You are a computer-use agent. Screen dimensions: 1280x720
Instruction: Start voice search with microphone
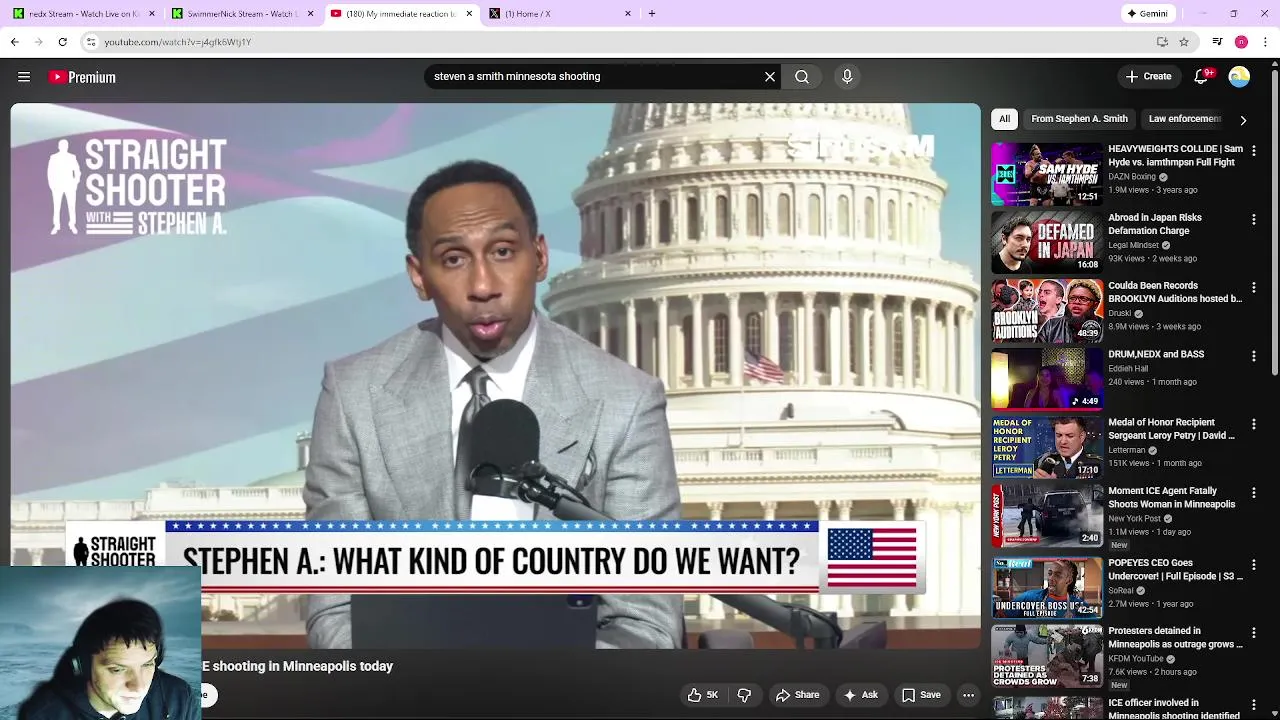(x=847, y=76)
